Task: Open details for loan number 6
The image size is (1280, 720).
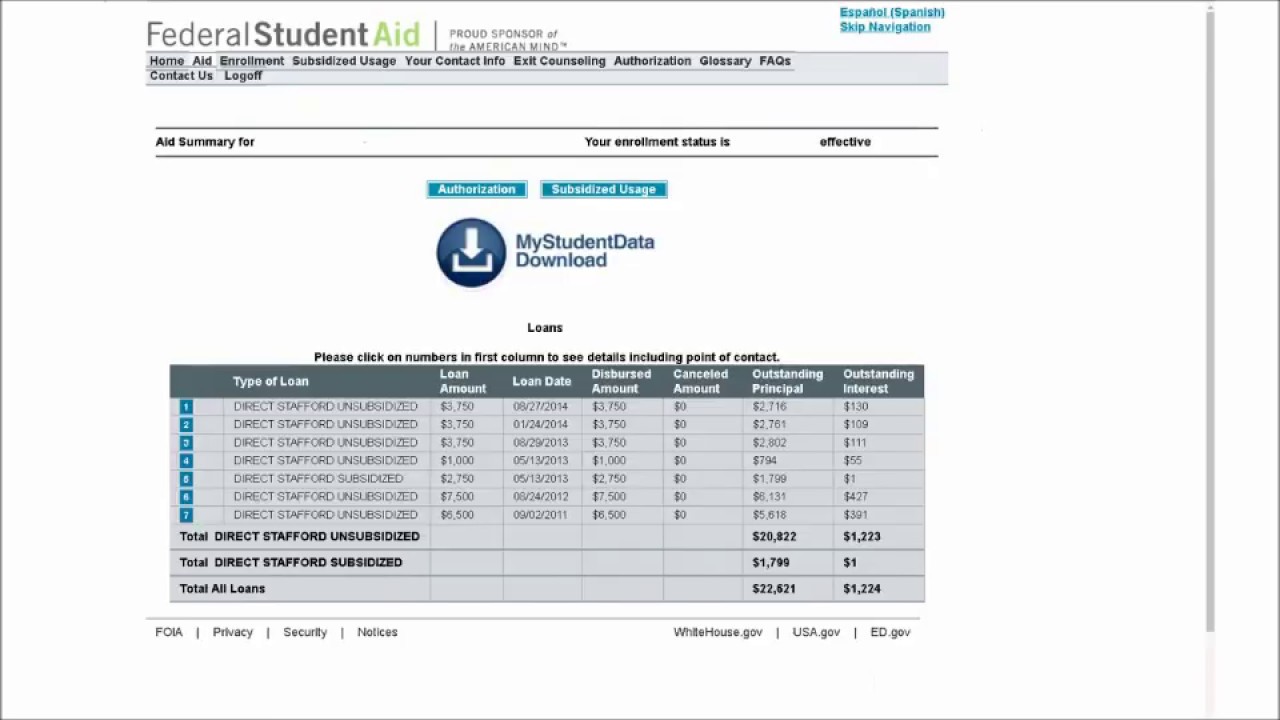Action: point(186,497)
